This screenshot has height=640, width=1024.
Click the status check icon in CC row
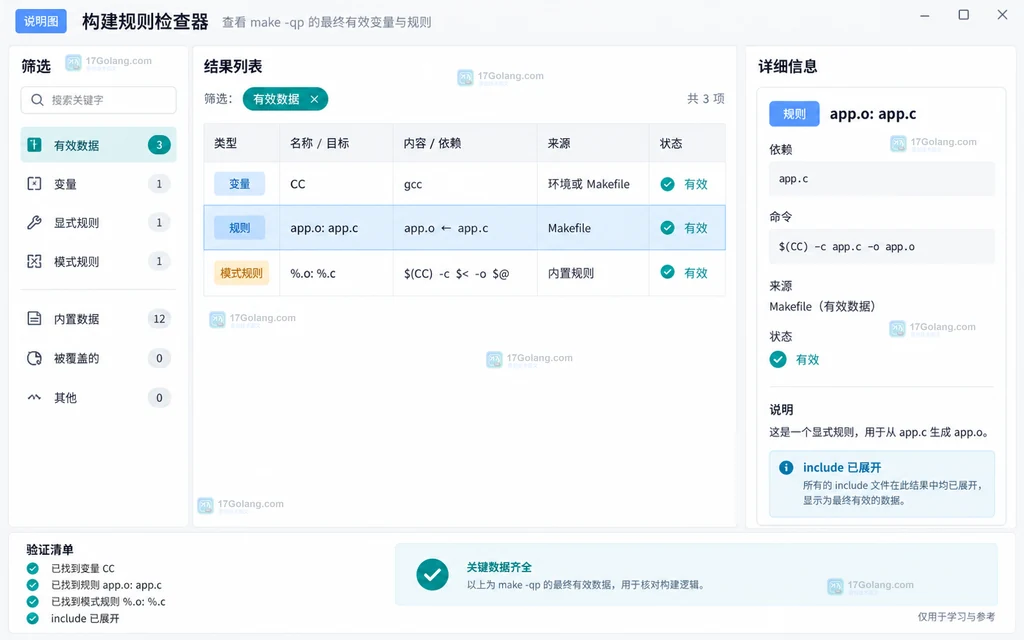point(667,184)
